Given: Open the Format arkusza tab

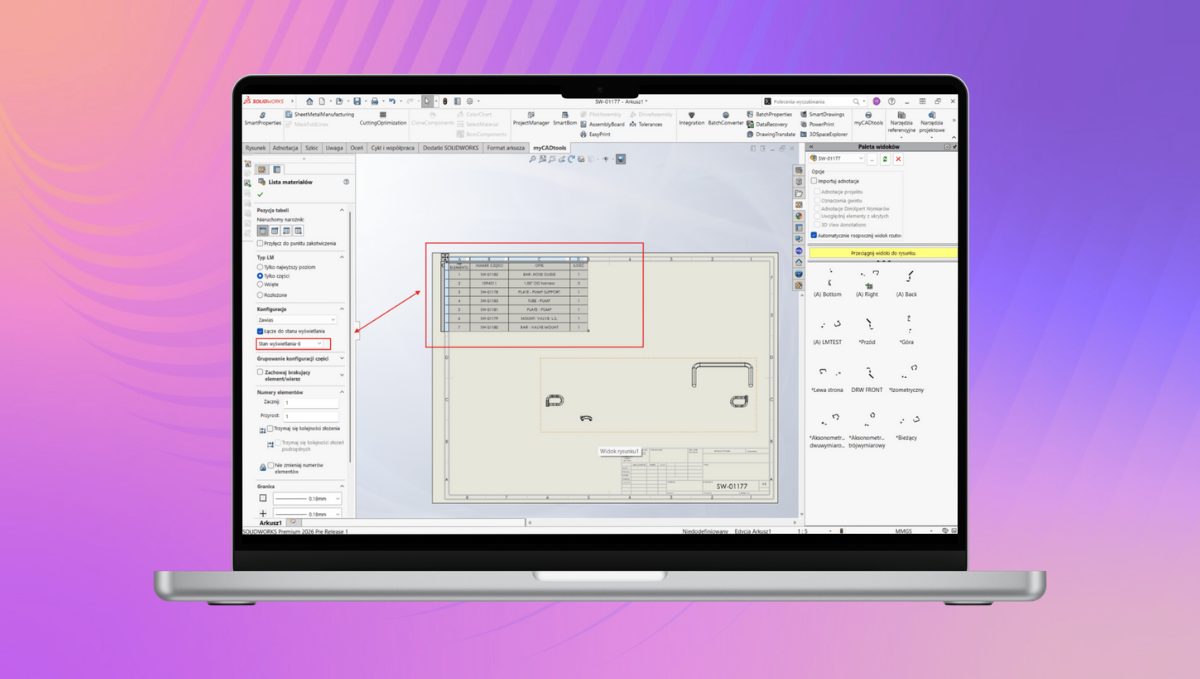Looking at the screenshot, I should 506,147.
